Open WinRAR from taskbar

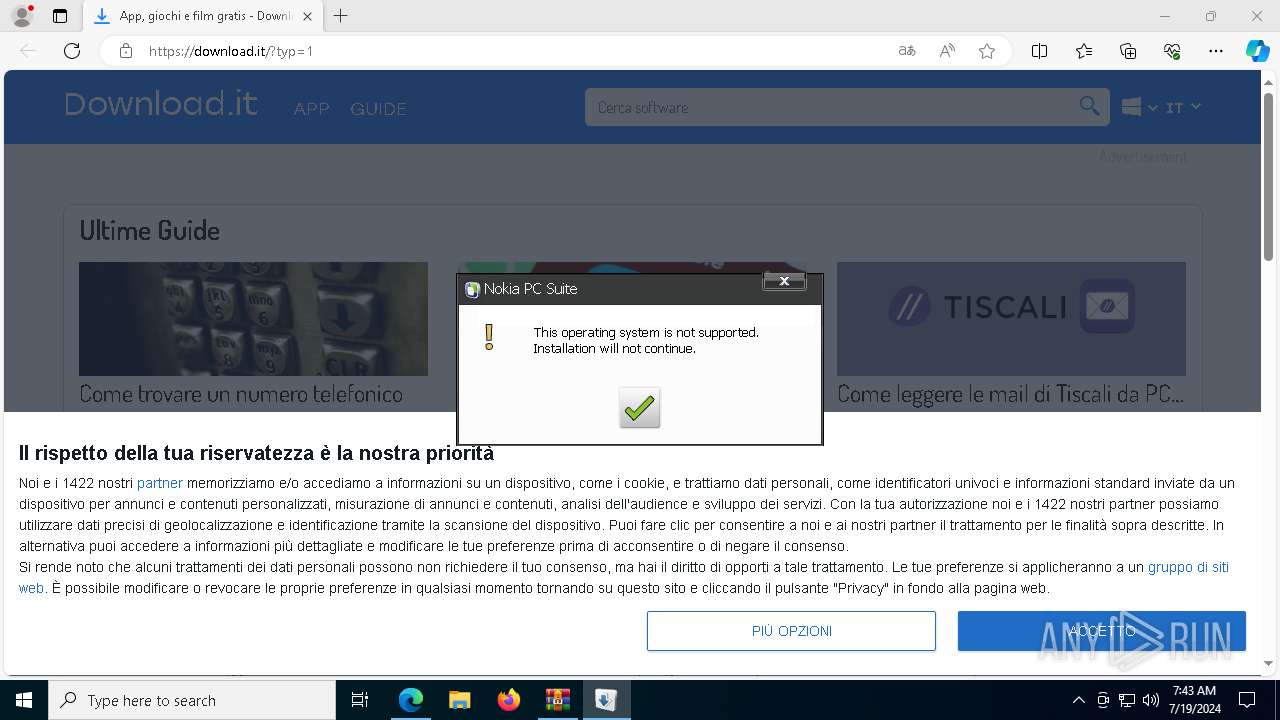tap(557, 700)
